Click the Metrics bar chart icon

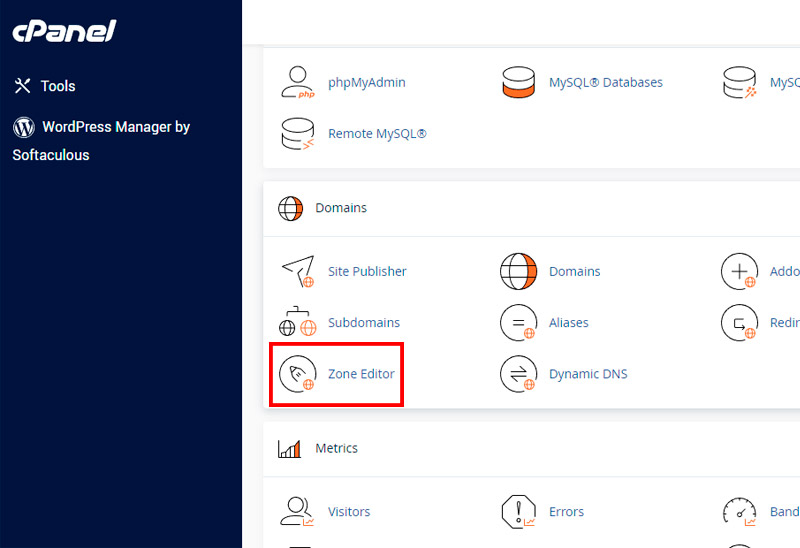289,449
